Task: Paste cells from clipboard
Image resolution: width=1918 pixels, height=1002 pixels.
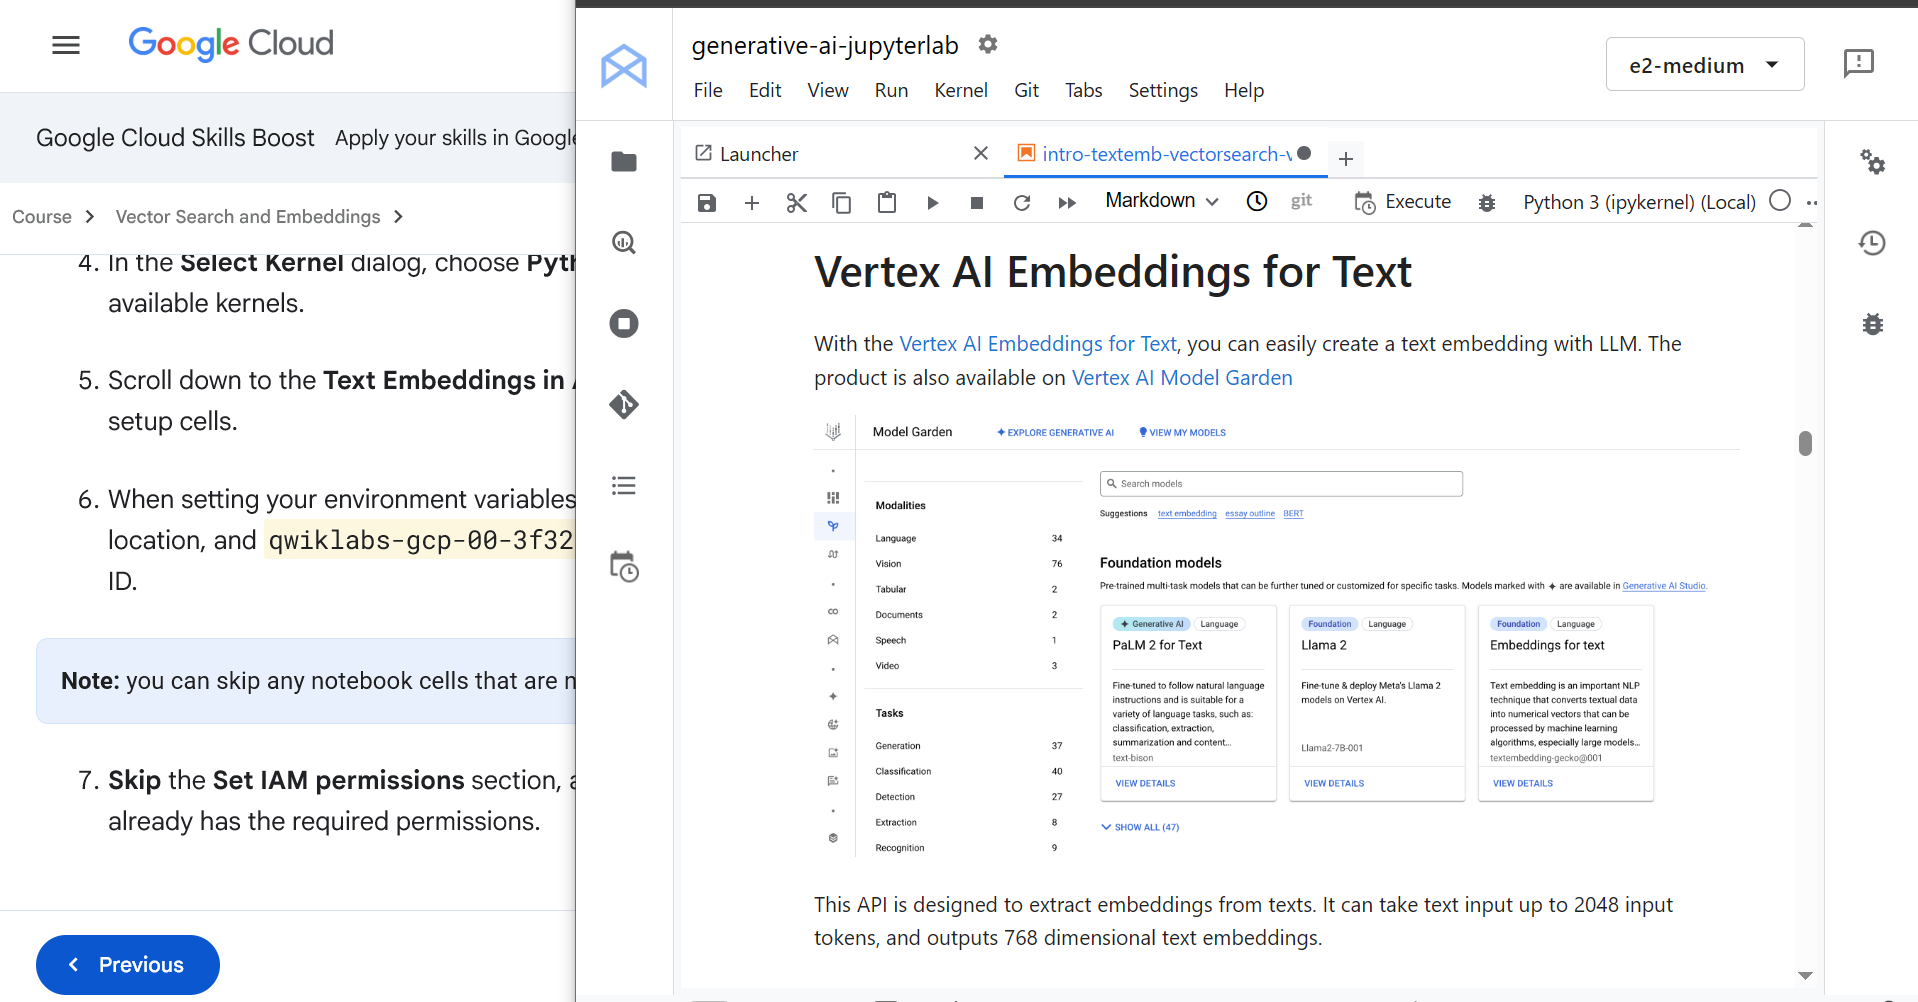Action: 887,202
